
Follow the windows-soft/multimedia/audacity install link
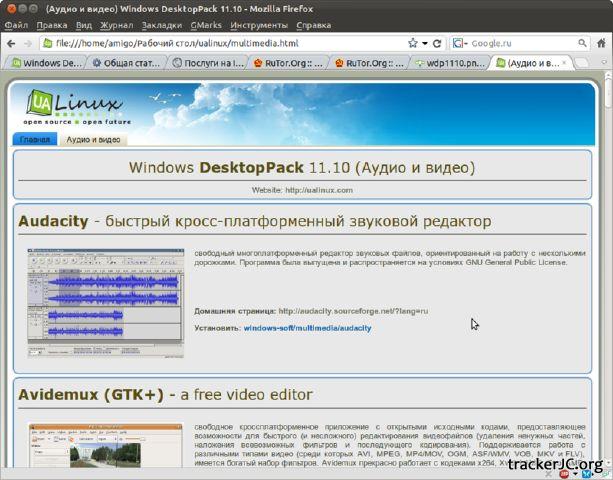307,328
